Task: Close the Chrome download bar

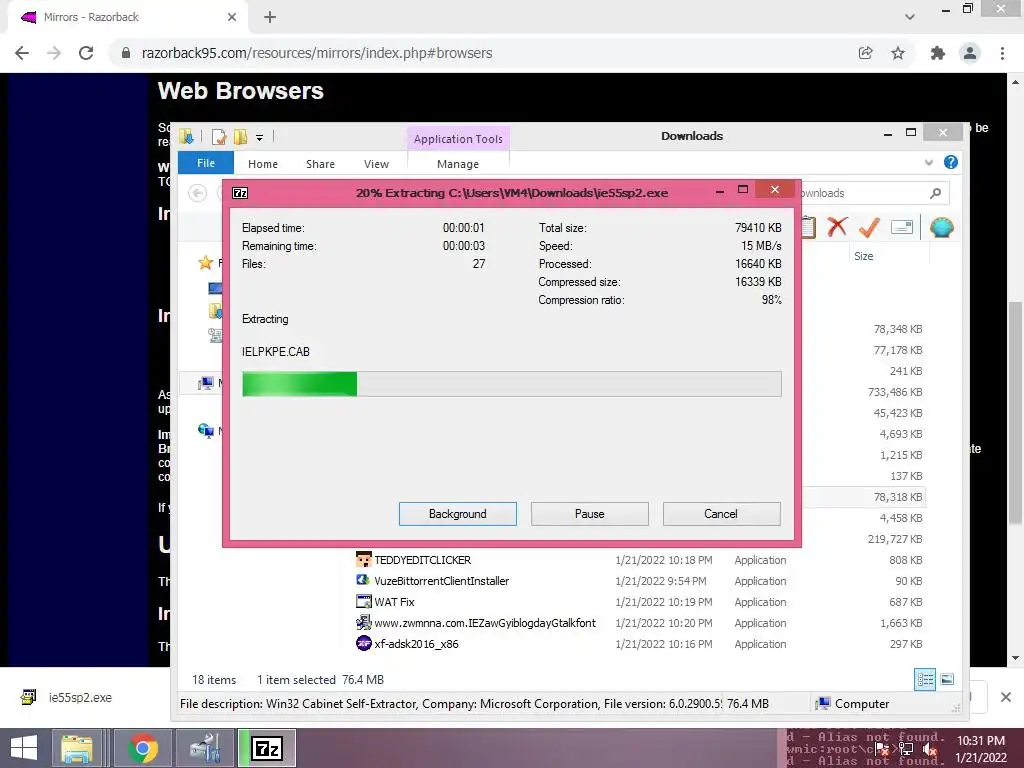Action: pos(1006,697)
